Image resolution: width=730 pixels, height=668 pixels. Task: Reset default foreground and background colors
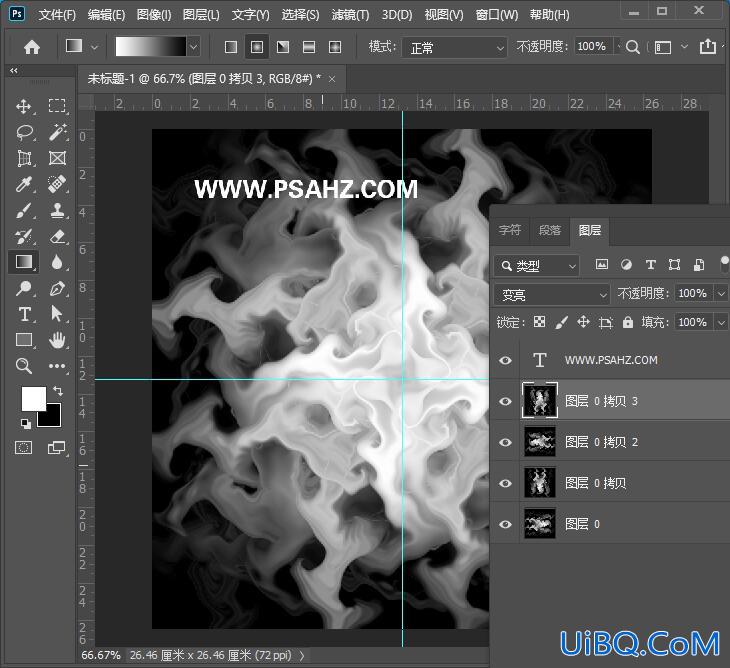coord(26,423)
